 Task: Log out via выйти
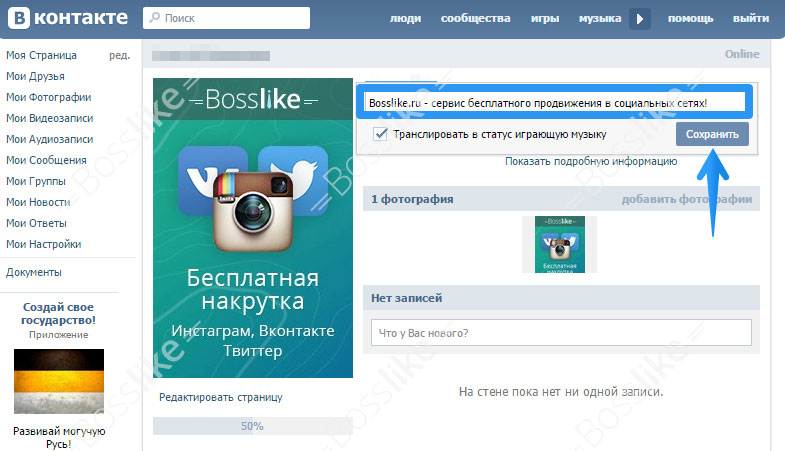coord(751,19)
